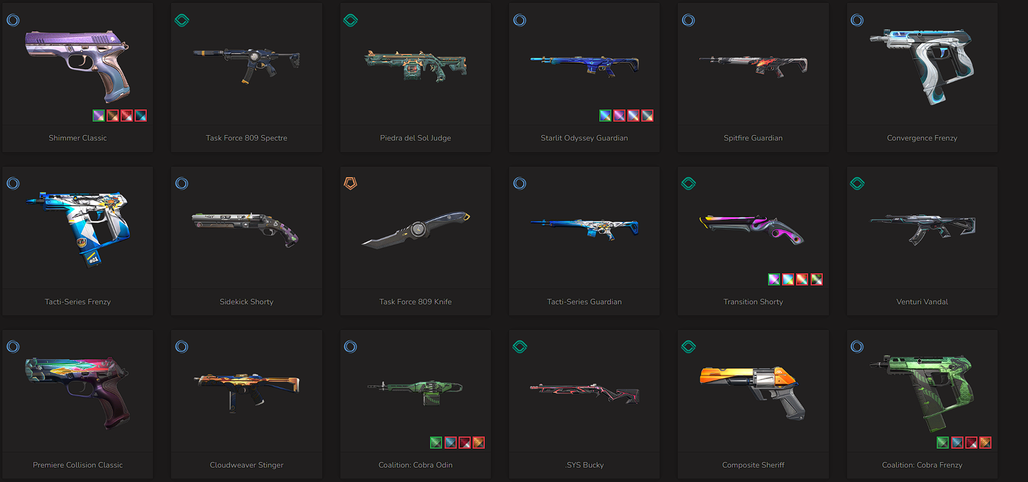Choose the green variant of Coalition: Cobra Frenzy
The width and height of the screenshot is (1028, 482).
click(x=943, y=443)
